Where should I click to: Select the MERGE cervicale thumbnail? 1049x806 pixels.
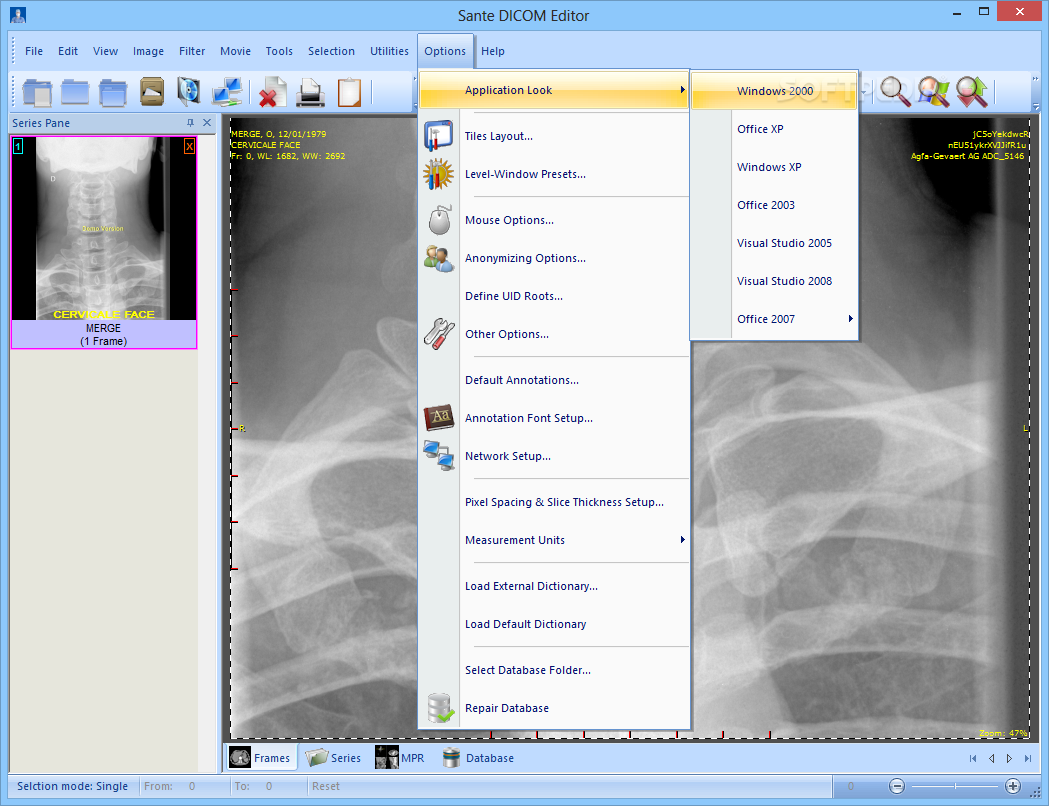[104, 242]
